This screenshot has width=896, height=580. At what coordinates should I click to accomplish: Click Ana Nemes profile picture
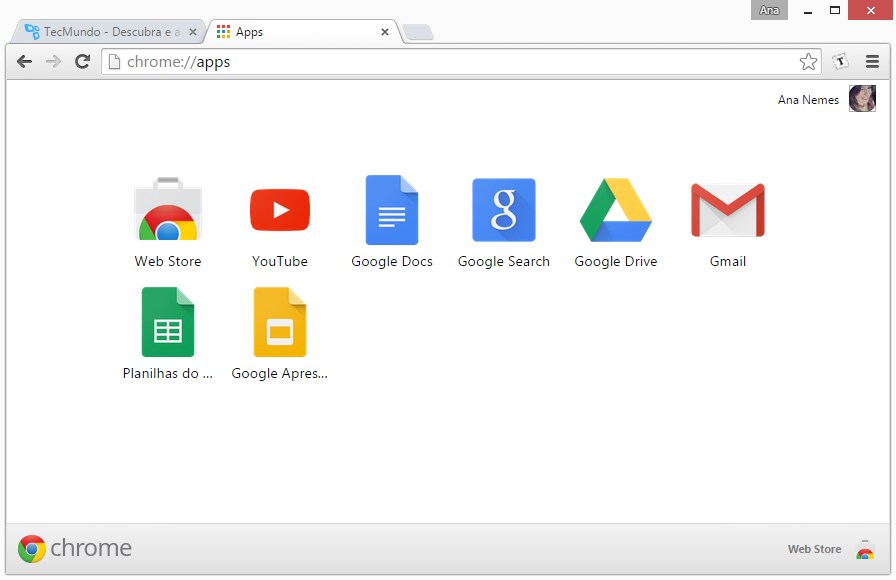point(862,99)
